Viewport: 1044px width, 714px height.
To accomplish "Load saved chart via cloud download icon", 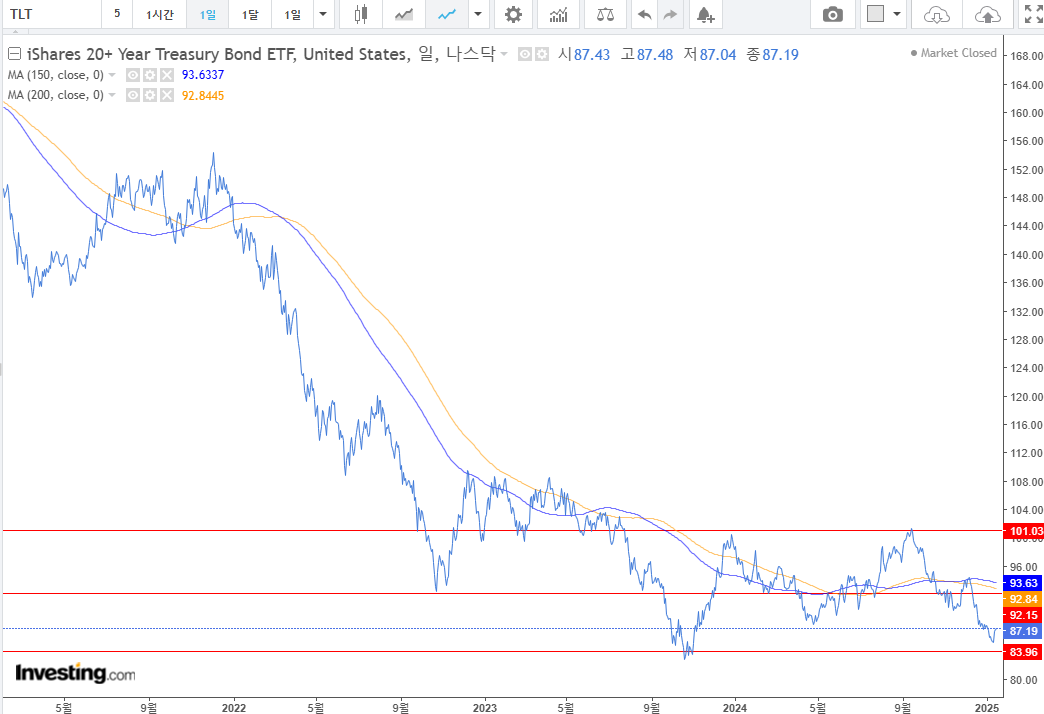I will pyautogui.click(x=936, y=14).
